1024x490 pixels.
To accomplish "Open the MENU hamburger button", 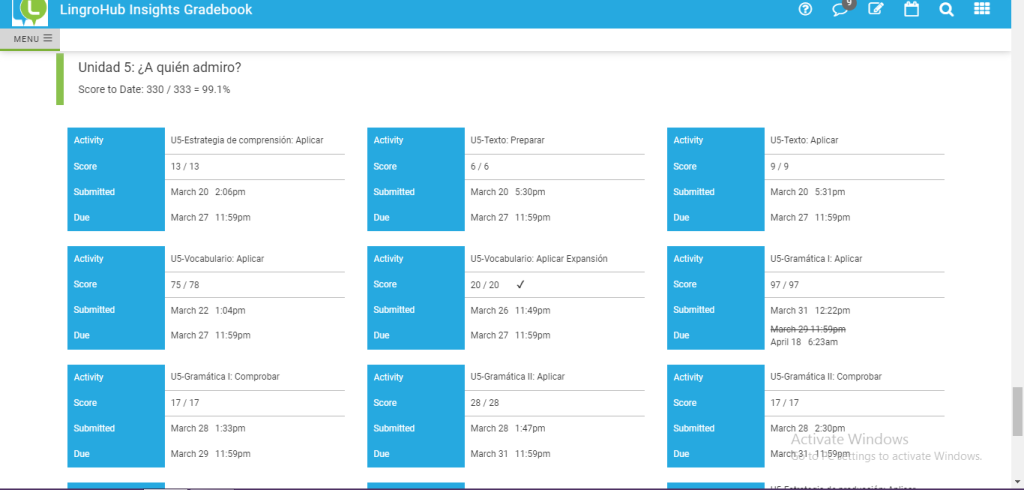I will [x=30, y=39].
